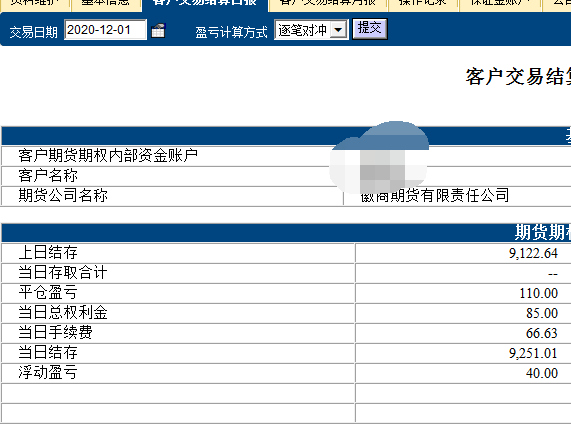Focus the 交易日期 date input field
The width and height of the screenshot is (571, 429).
click(106, 30)
